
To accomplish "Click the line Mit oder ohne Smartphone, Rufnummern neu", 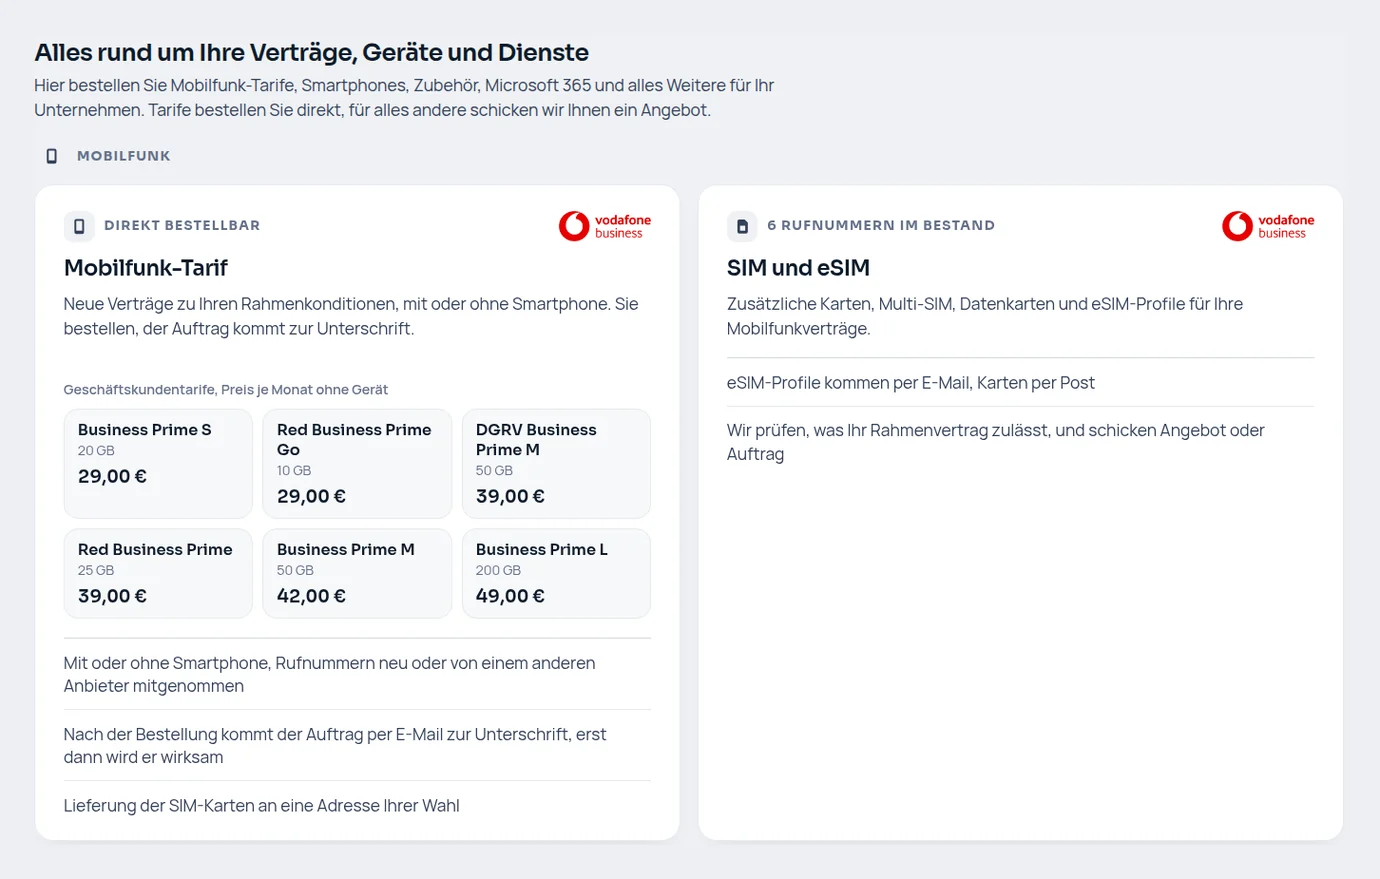I will [x=330, y=674].
